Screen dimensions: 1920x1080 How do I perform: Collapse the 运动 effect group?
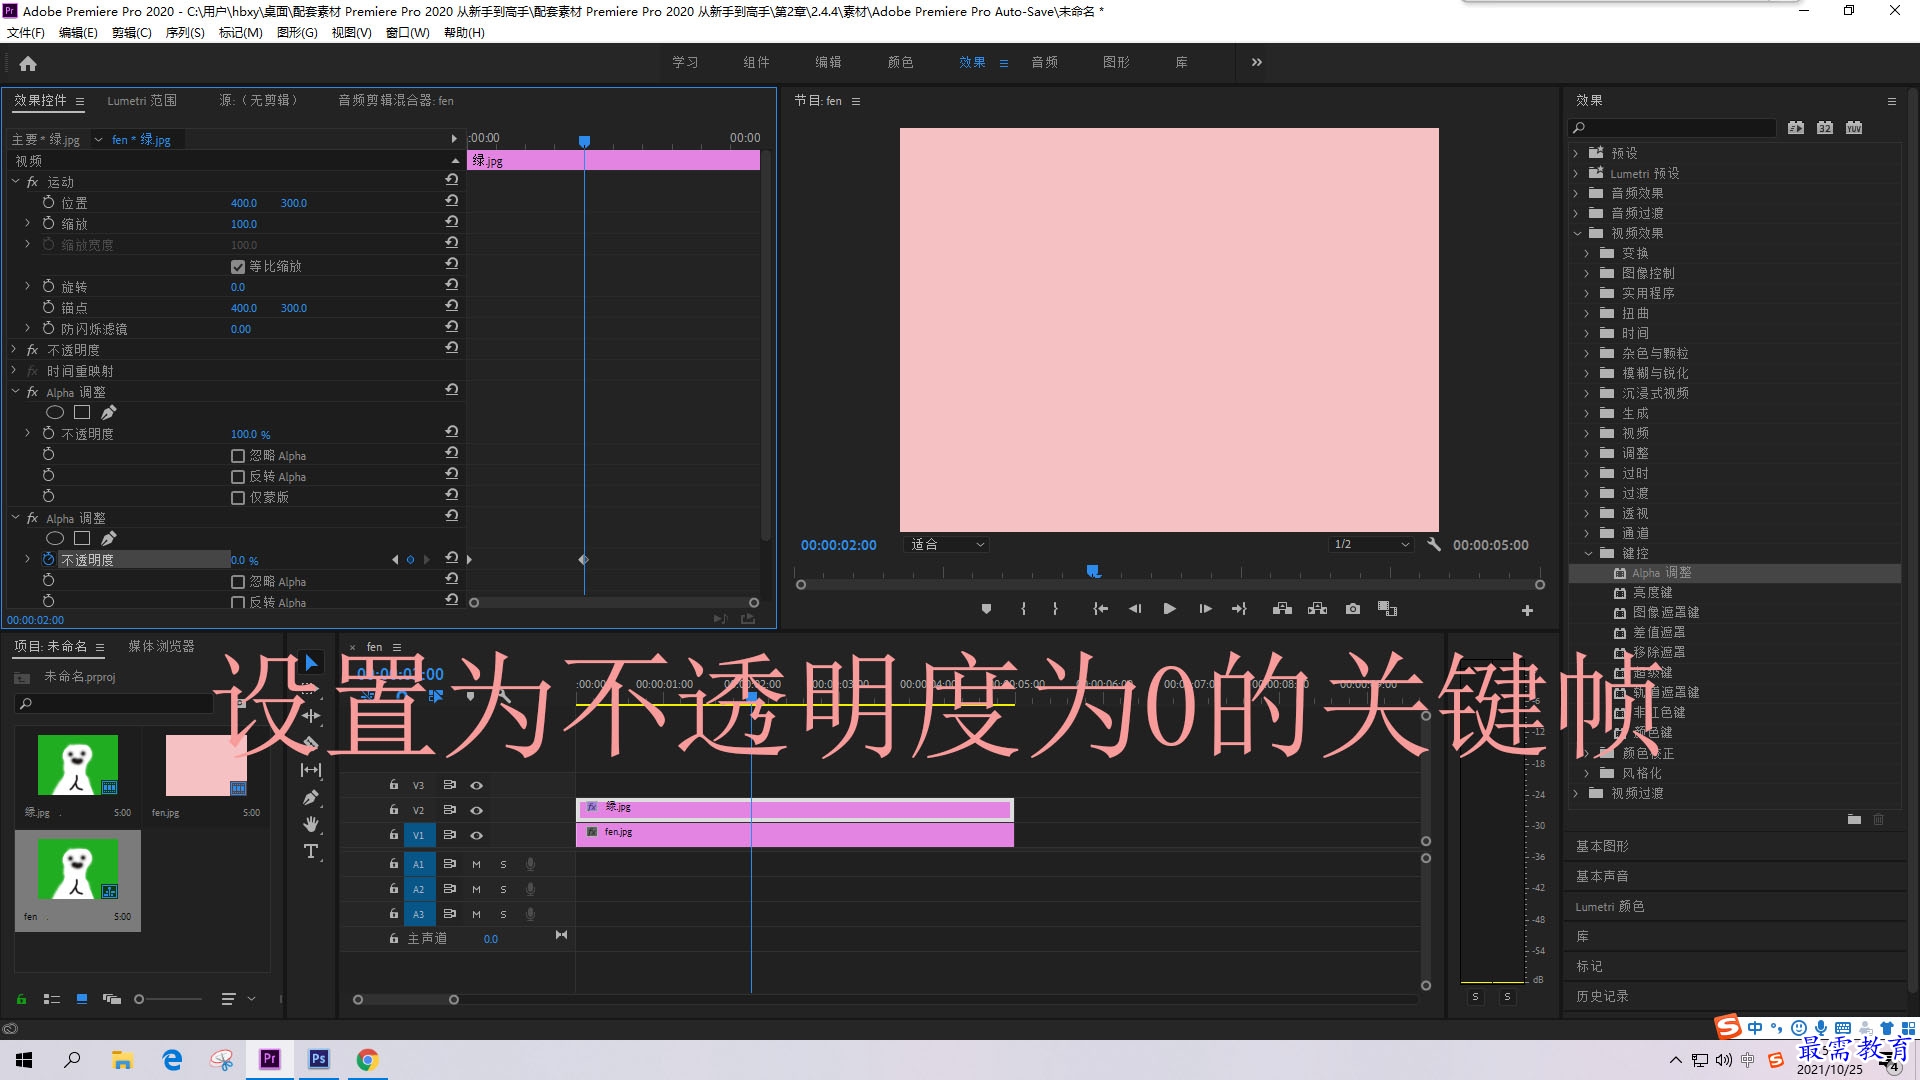15,182
